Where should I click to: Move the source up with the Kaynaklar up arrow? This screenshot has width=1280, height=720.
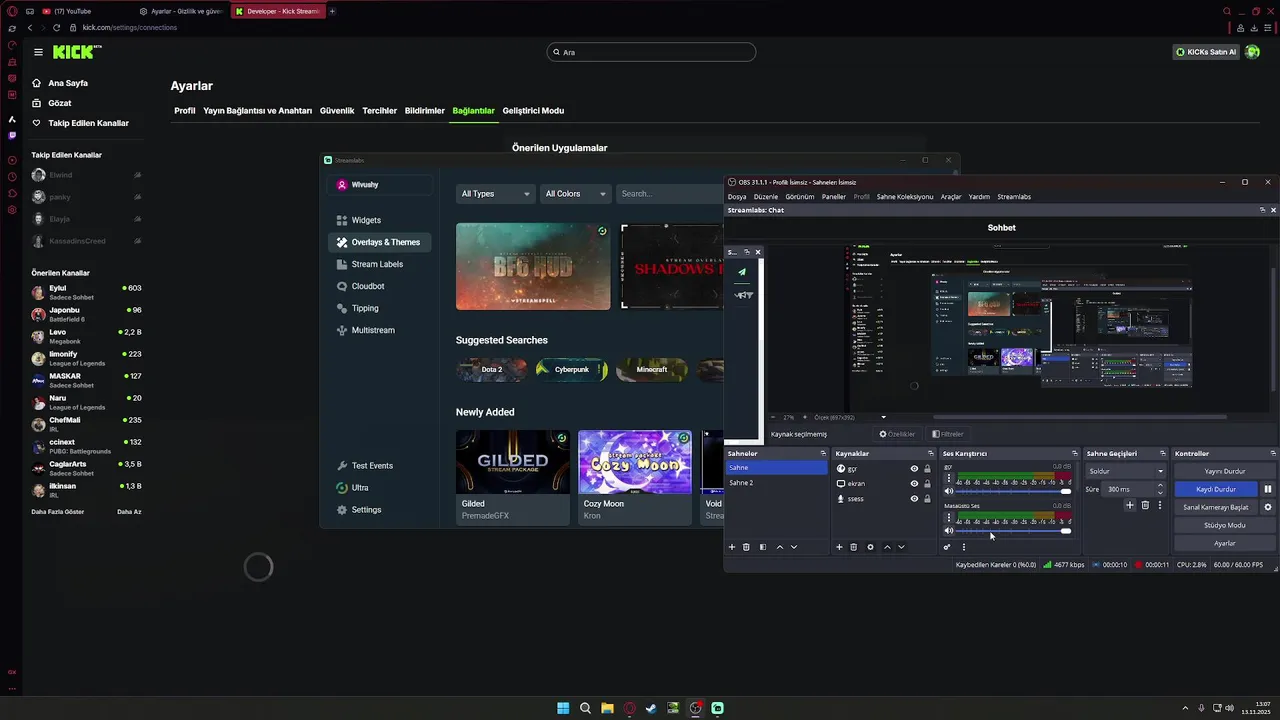click(887, 547)
